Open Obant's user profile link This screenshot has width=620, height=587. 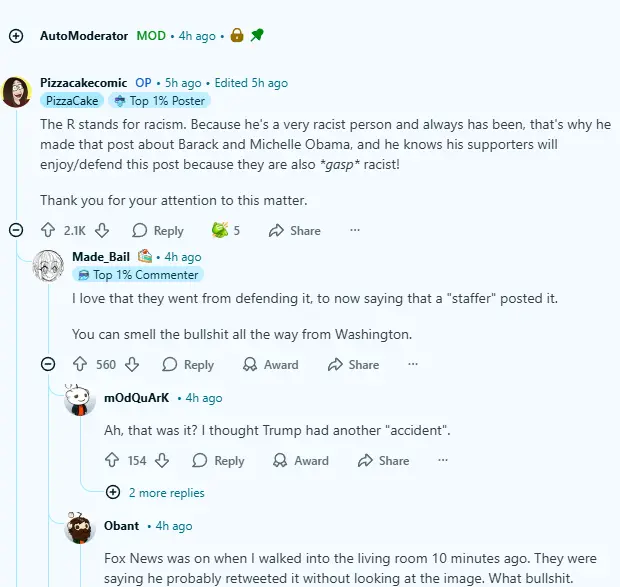pyautogui.click(x=121, y=526)
